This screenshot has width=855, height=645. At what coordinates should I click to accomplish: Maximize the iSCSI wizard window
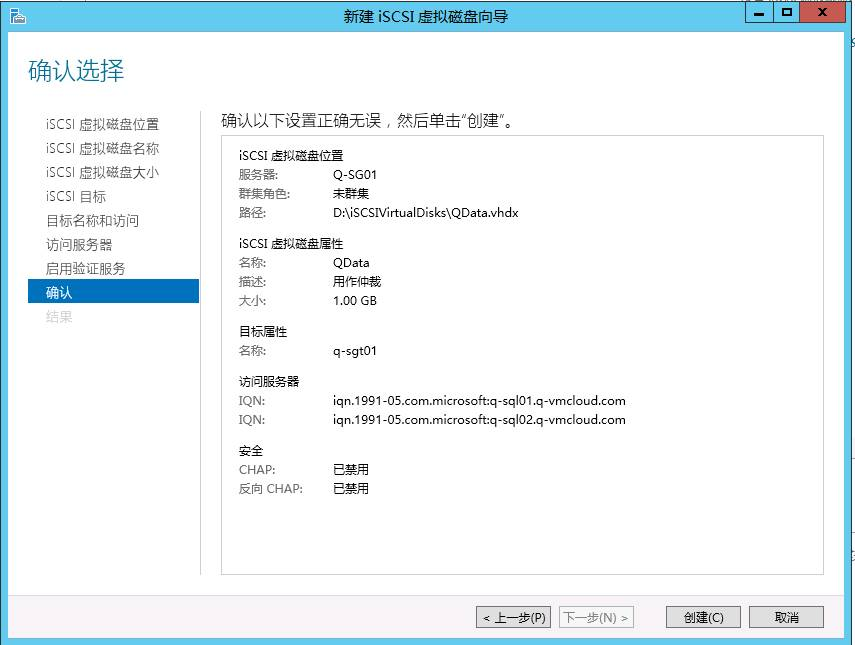787,13
